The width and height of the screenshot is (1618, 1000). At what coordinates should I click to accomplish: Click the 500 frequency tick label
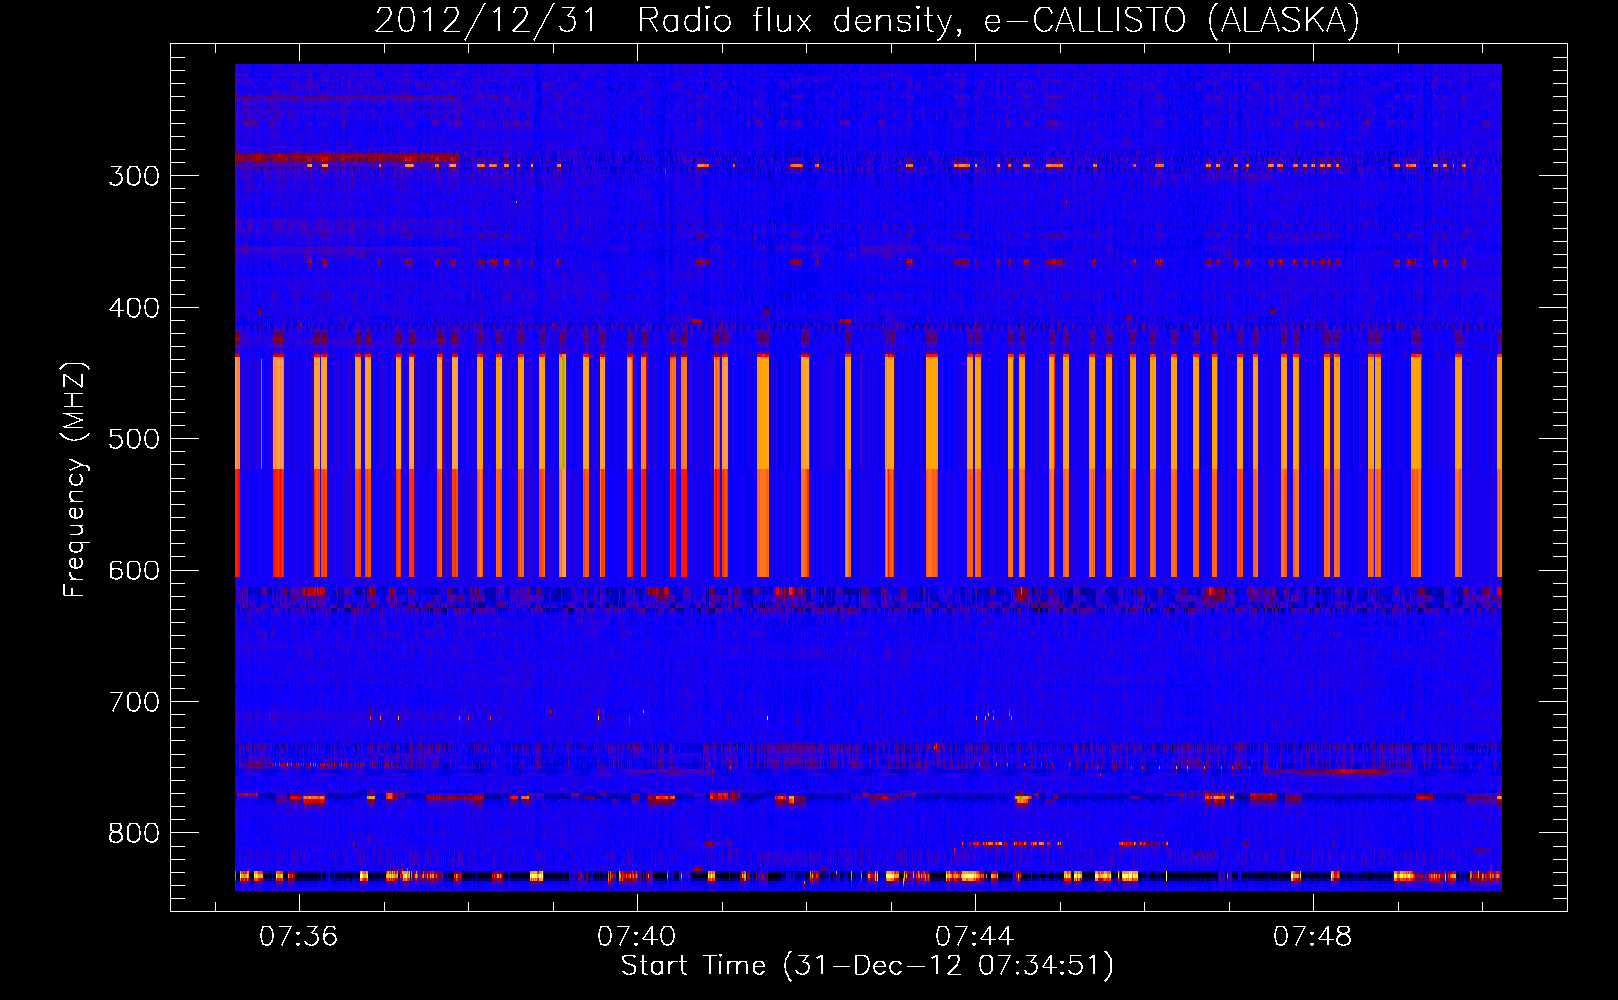point(134,439)
